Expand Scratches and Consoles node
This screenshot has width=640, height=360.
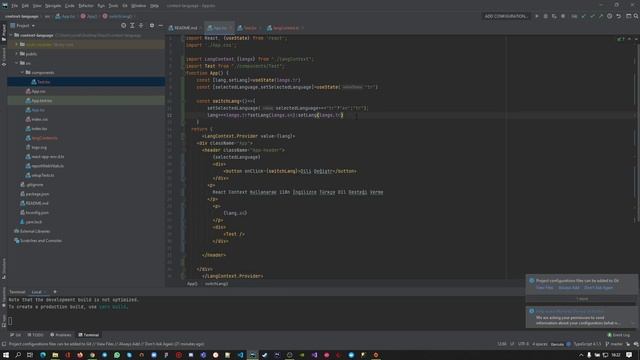[38, 241]
